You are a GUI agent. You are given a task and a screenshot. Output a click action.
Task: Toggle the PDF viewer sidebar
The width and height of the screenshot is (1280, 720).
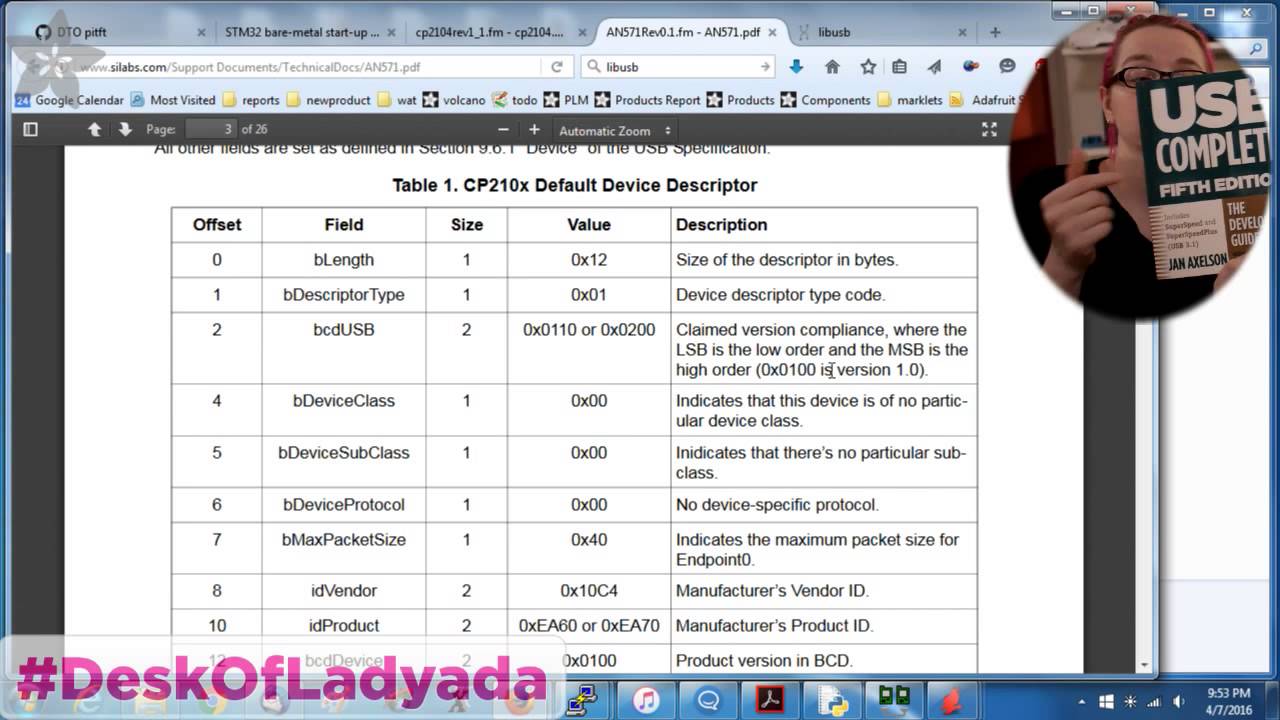point(30,129)
